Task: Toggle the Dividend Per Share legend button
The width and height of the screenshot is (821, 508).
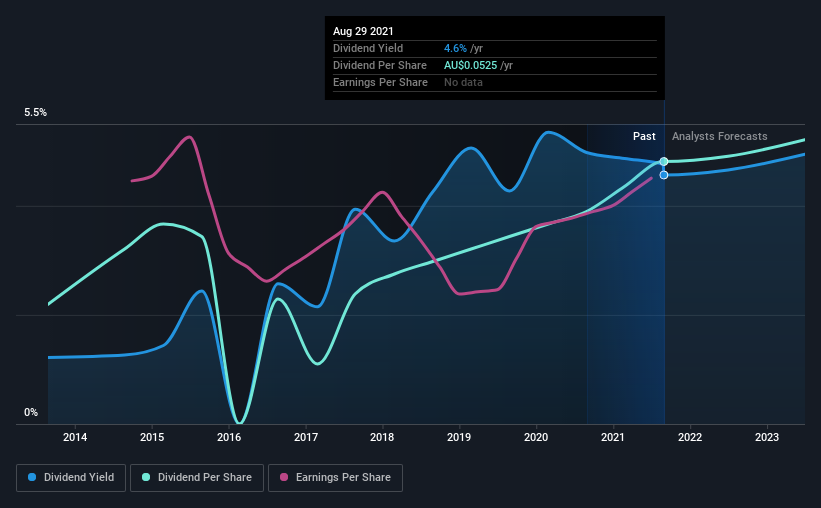Action: [197, 478]
